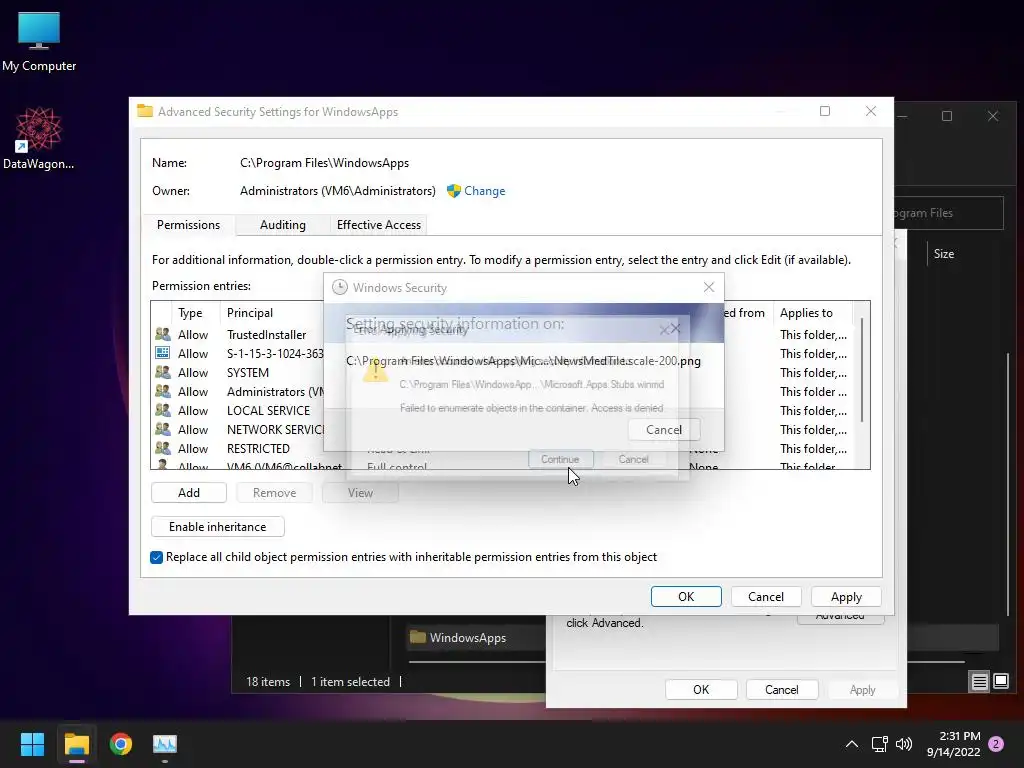Click the Size column header in File Explorer
The image size is (1024, 768).
tap(944, 253)
